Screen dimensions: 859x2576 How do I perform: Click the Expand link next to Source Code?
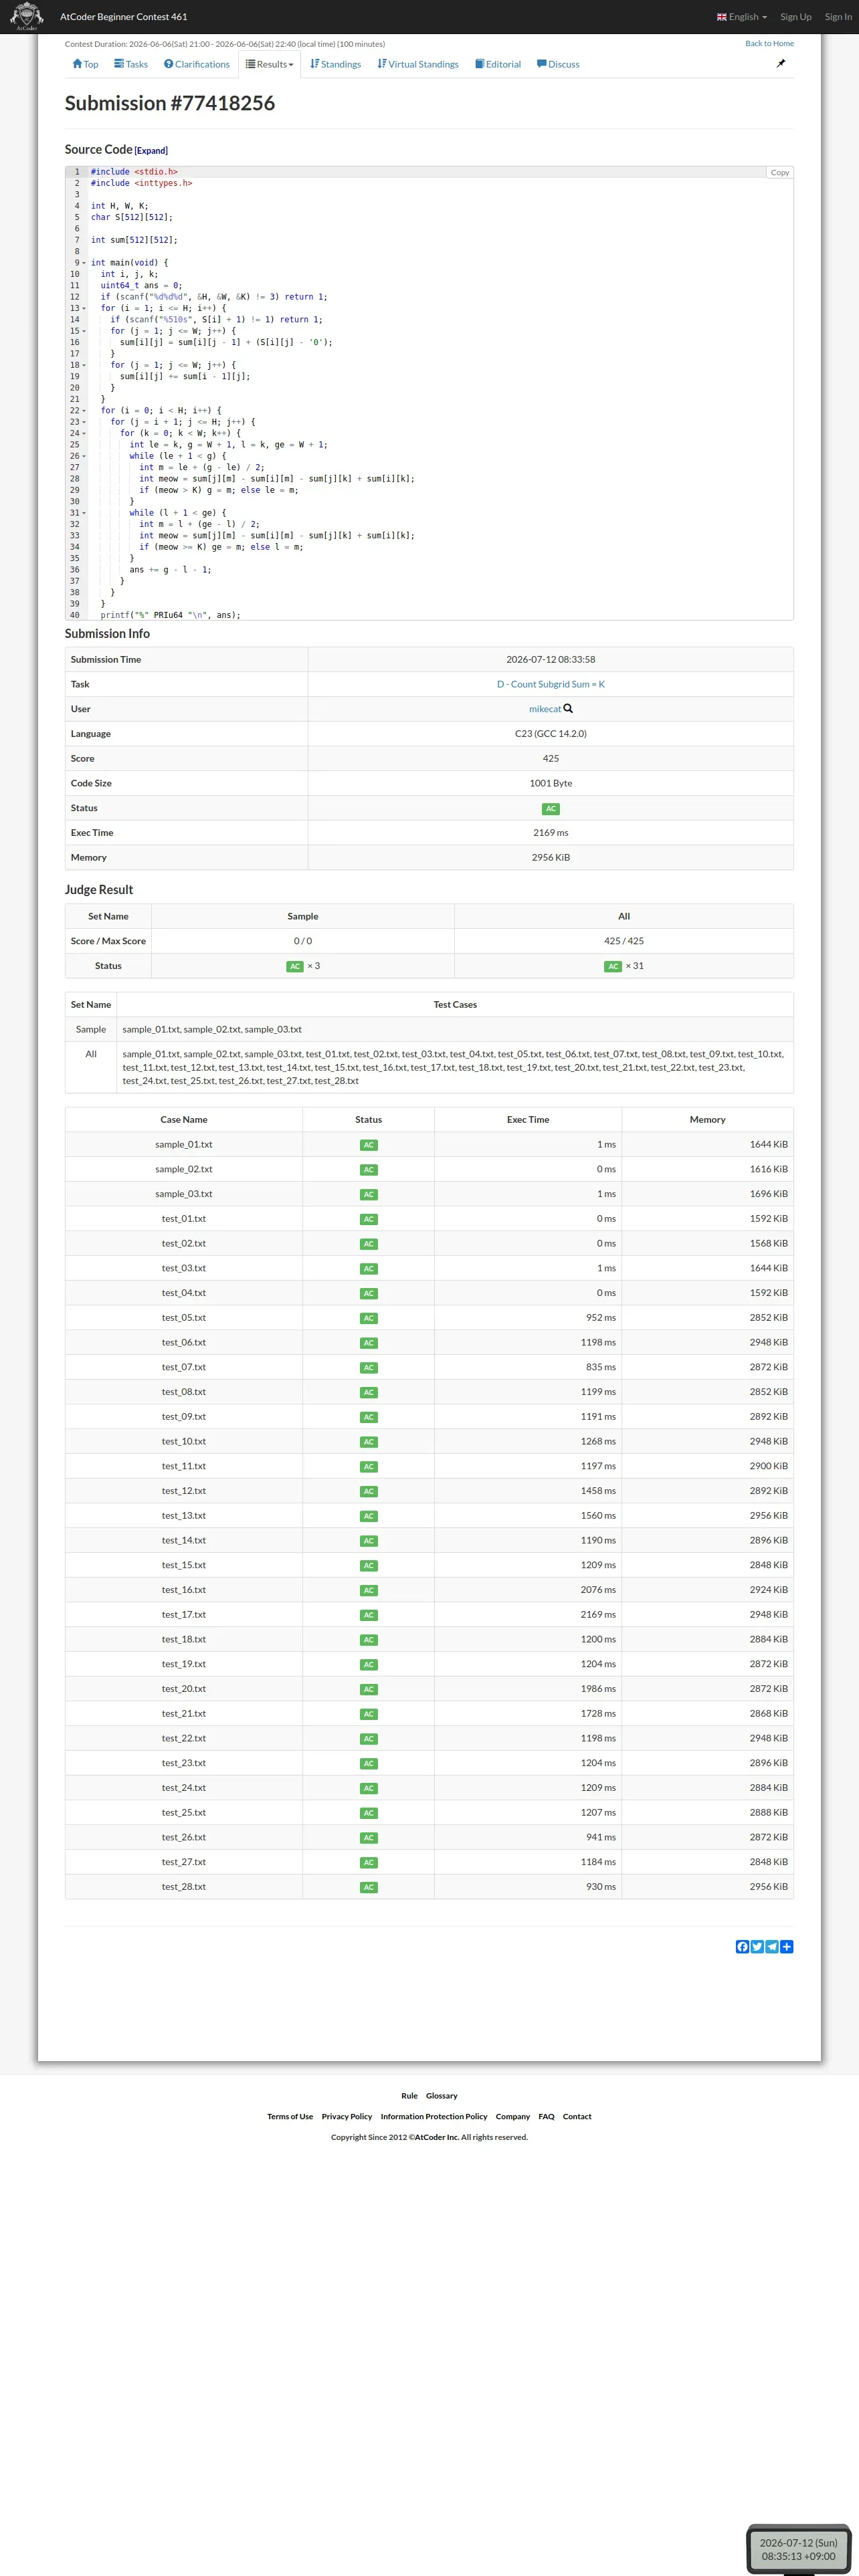pyautogui.click(x=151, y=151)
